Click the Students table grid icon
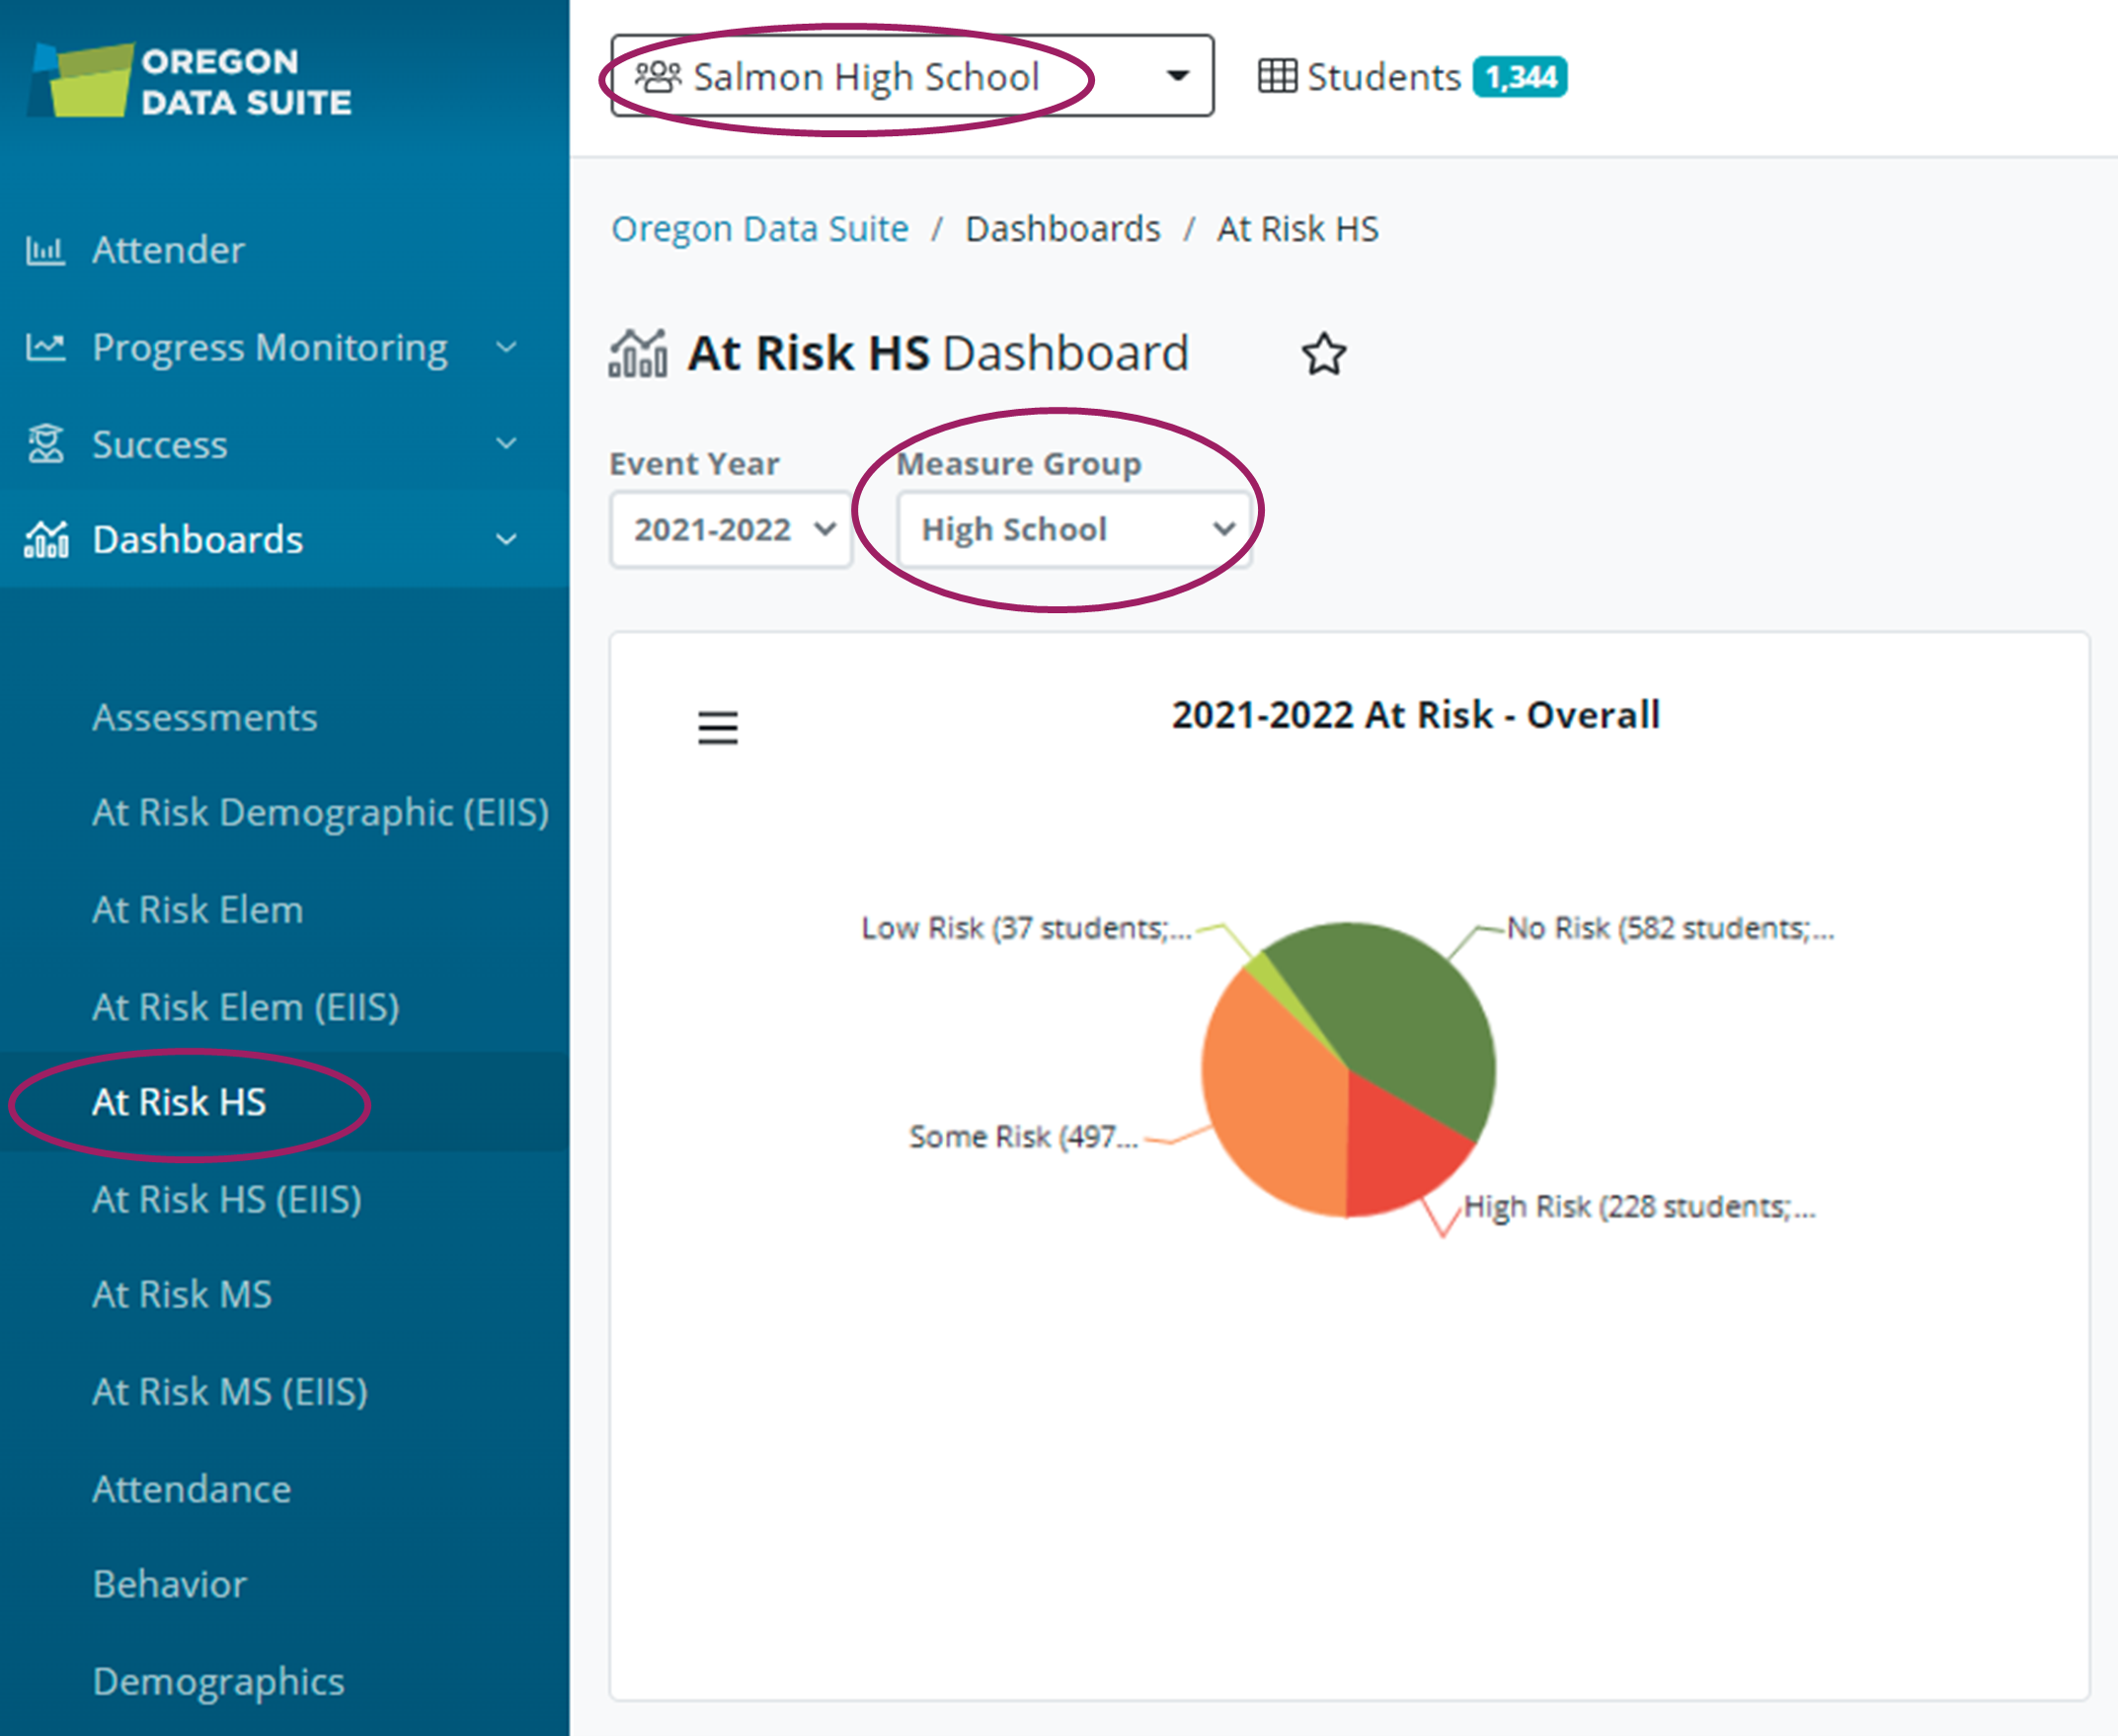Image resolution: width=2118 pixels, height=1736 pixels. tap(1277, 77)
